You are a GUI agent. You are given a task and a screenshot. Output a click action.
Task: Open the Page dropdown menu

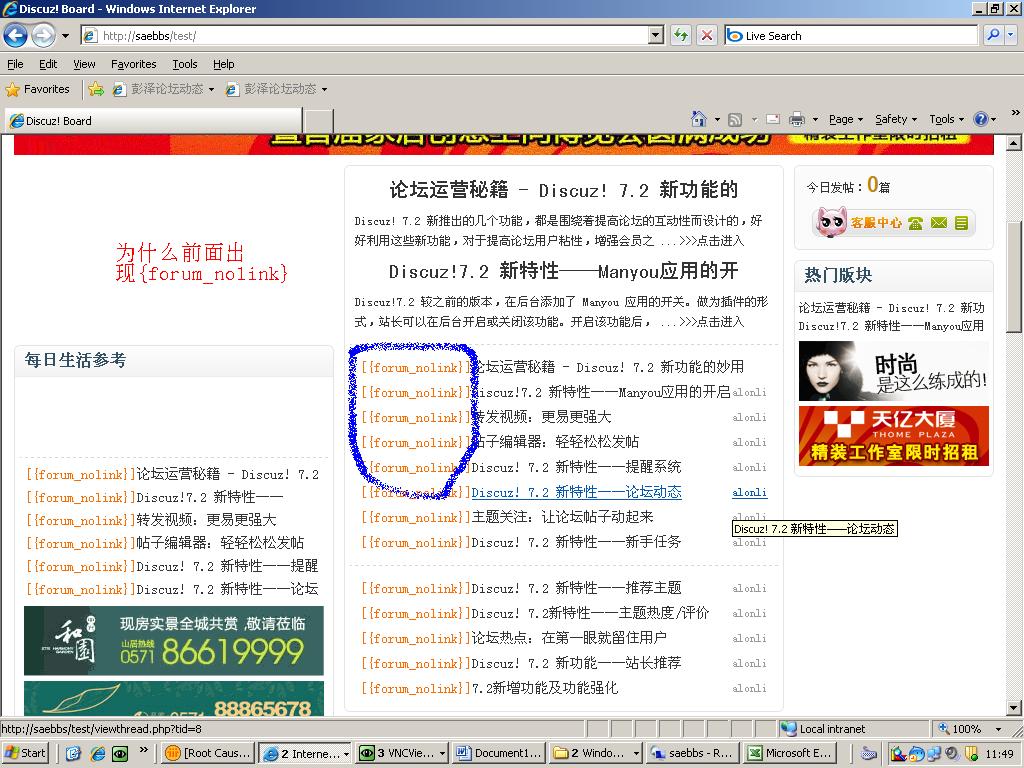846,119
